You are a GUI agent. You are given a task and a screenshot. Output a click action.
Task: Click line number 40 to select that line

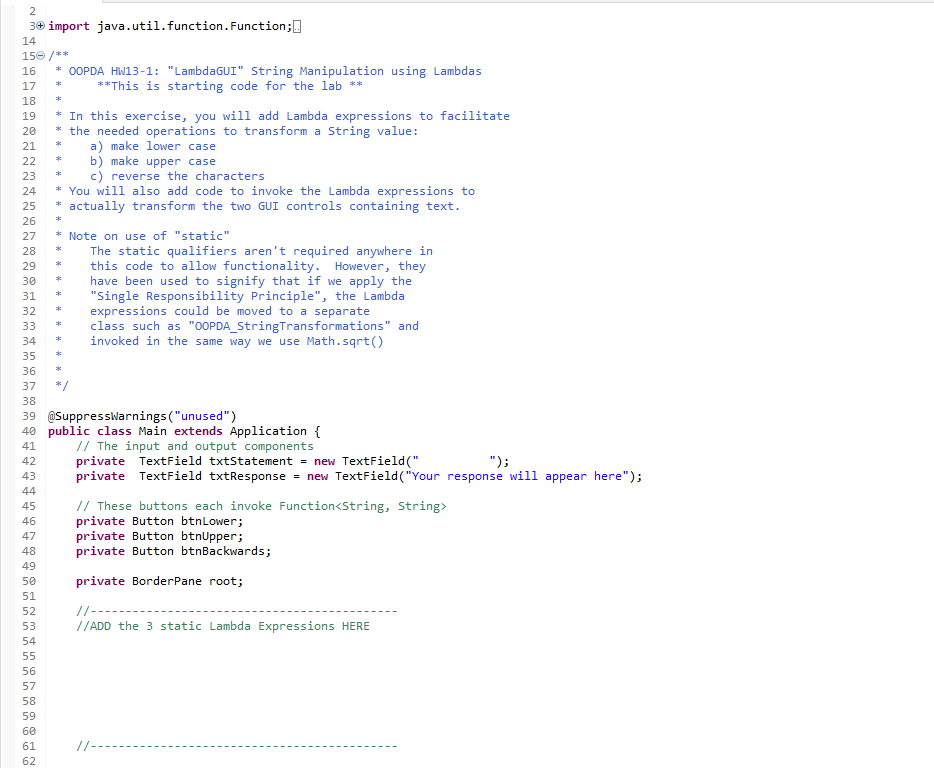(29, 431)
